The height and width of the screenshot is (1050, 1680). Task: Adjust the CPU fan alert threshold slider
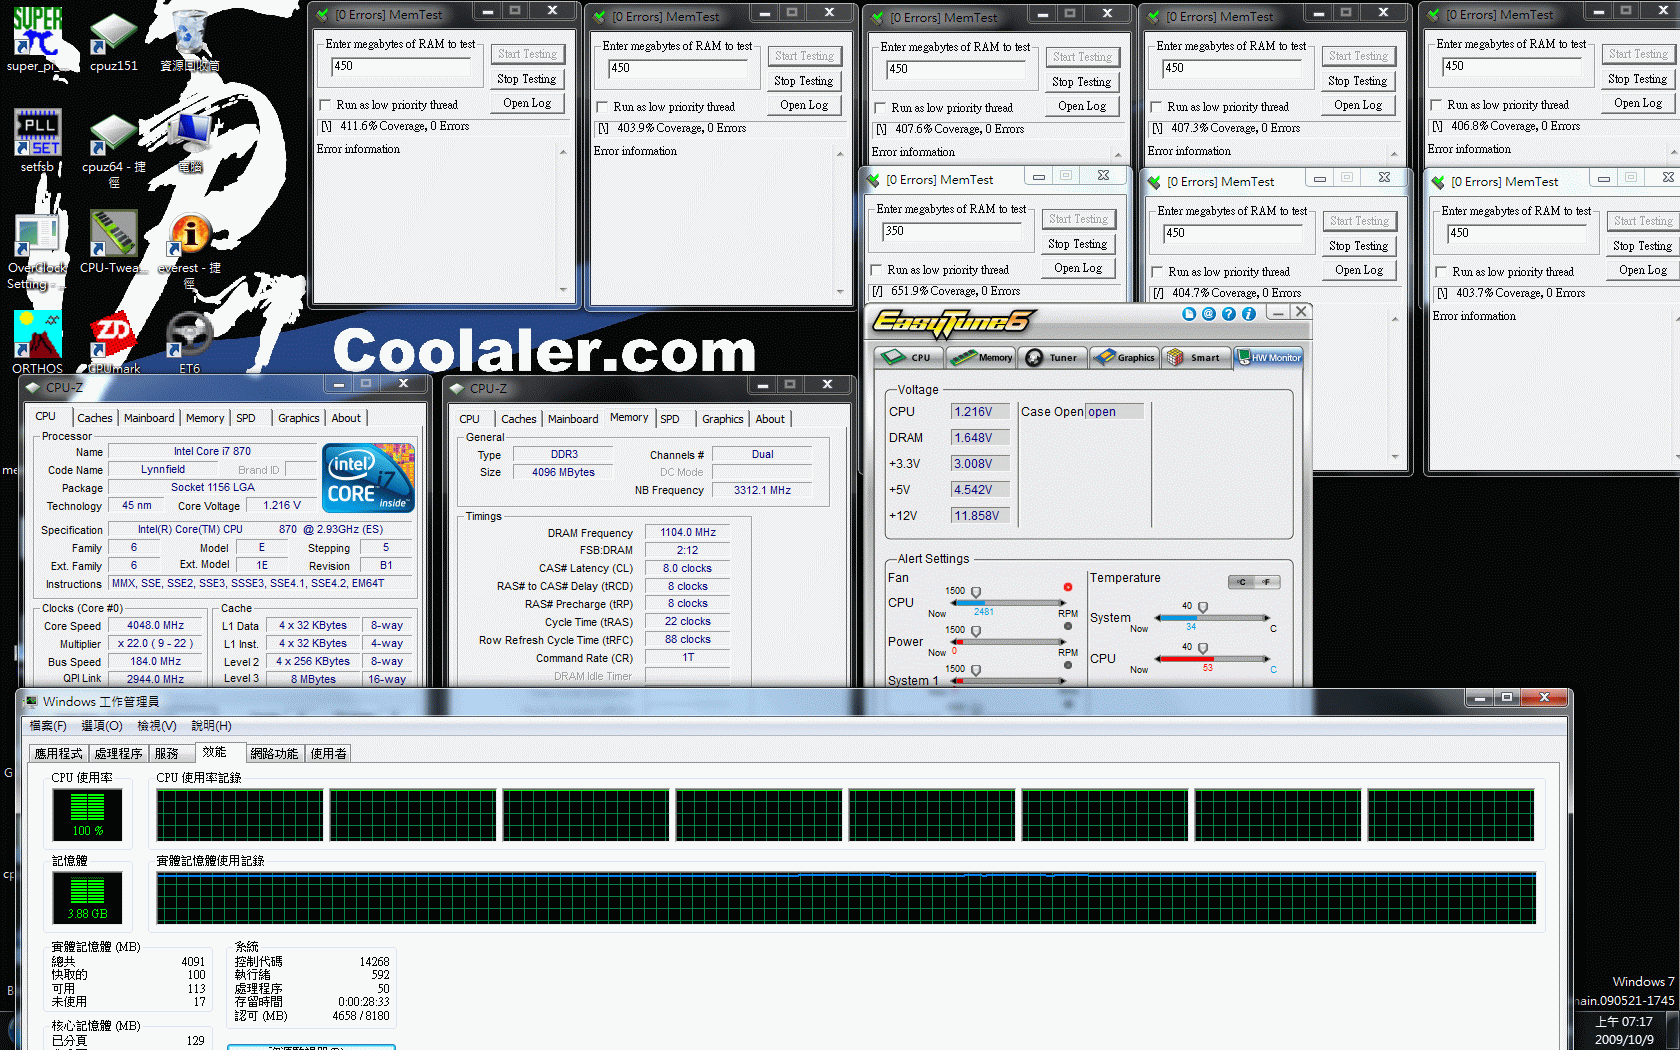coord(976,592)
